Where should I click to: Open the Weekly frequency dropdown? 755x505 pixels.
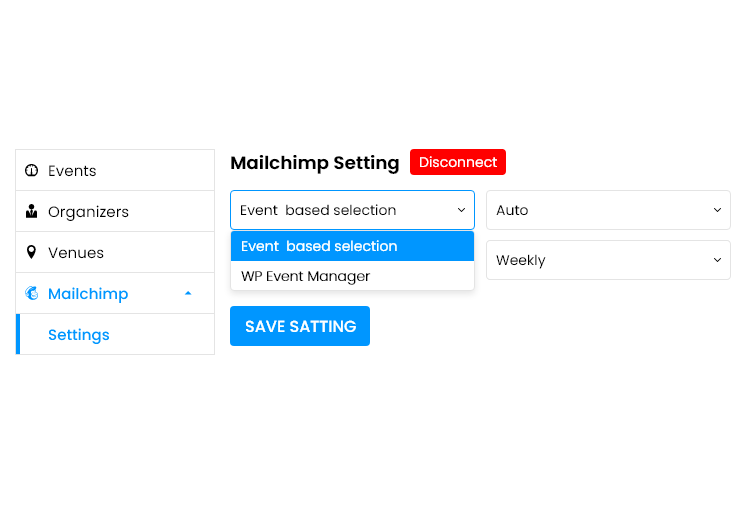click(608, 260)
